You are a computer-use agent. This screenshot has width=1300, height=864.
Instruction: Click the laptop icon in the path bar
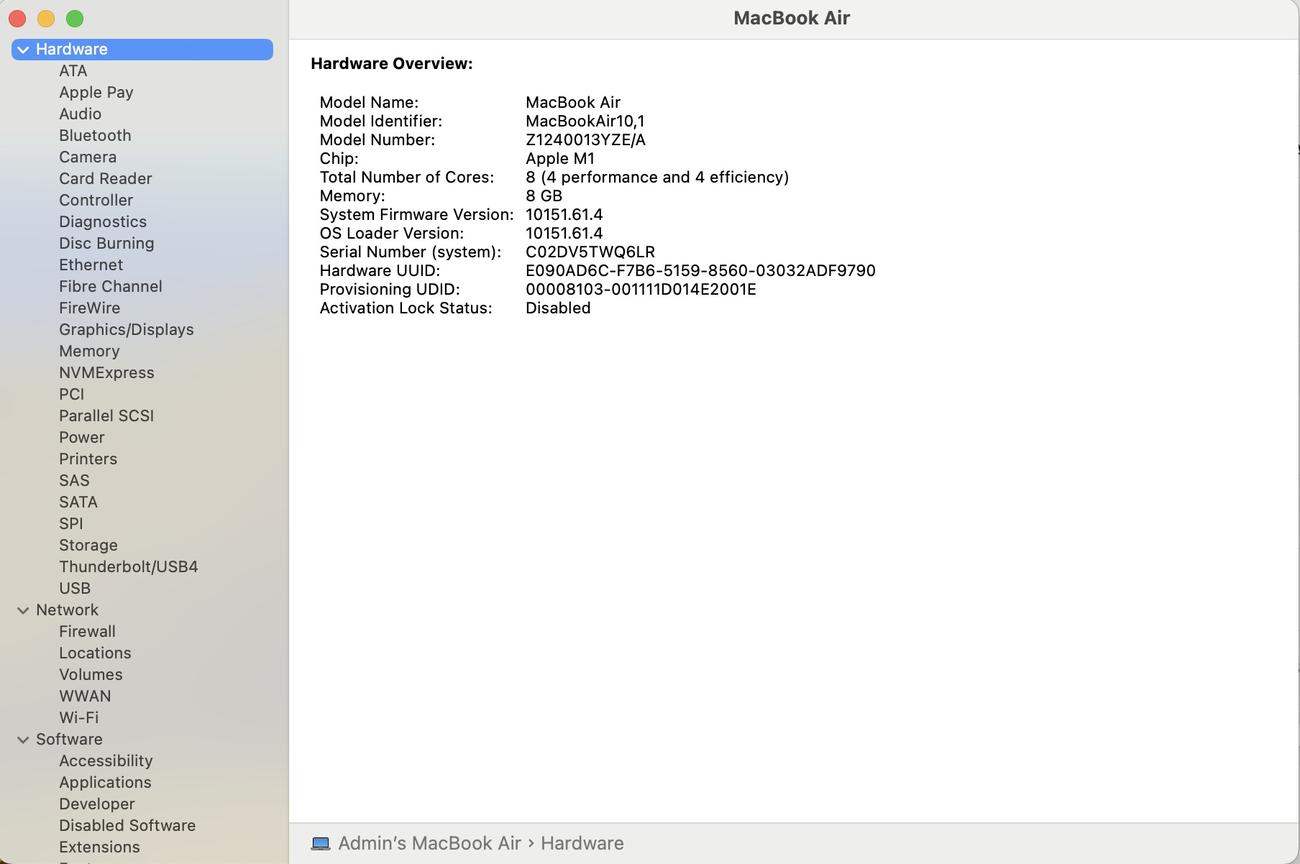point(320,843)
